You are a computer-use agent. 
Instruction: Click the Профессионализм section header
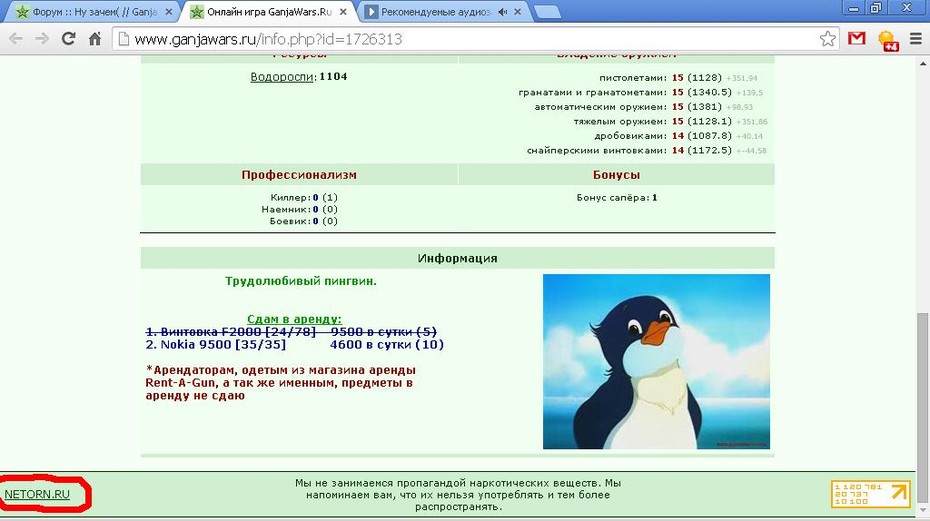coord(299,175)
